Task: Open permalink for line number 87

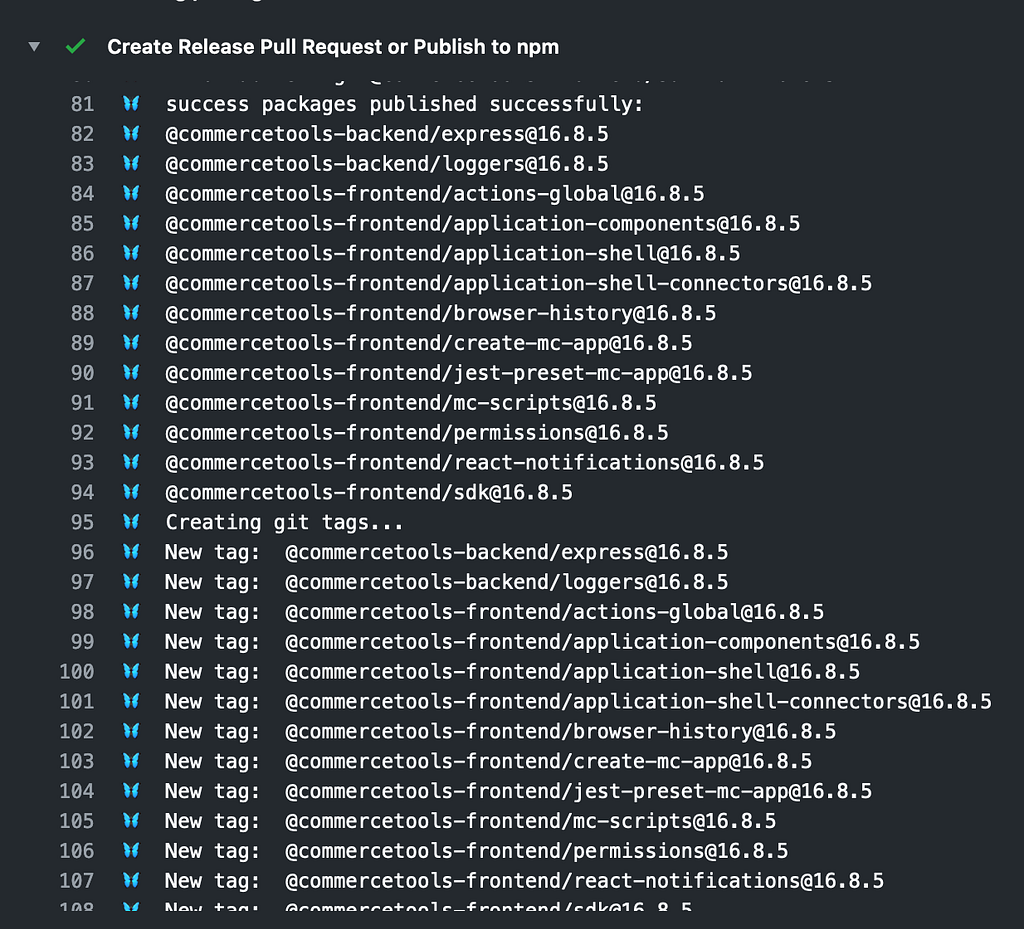Action: click(82, 283)
